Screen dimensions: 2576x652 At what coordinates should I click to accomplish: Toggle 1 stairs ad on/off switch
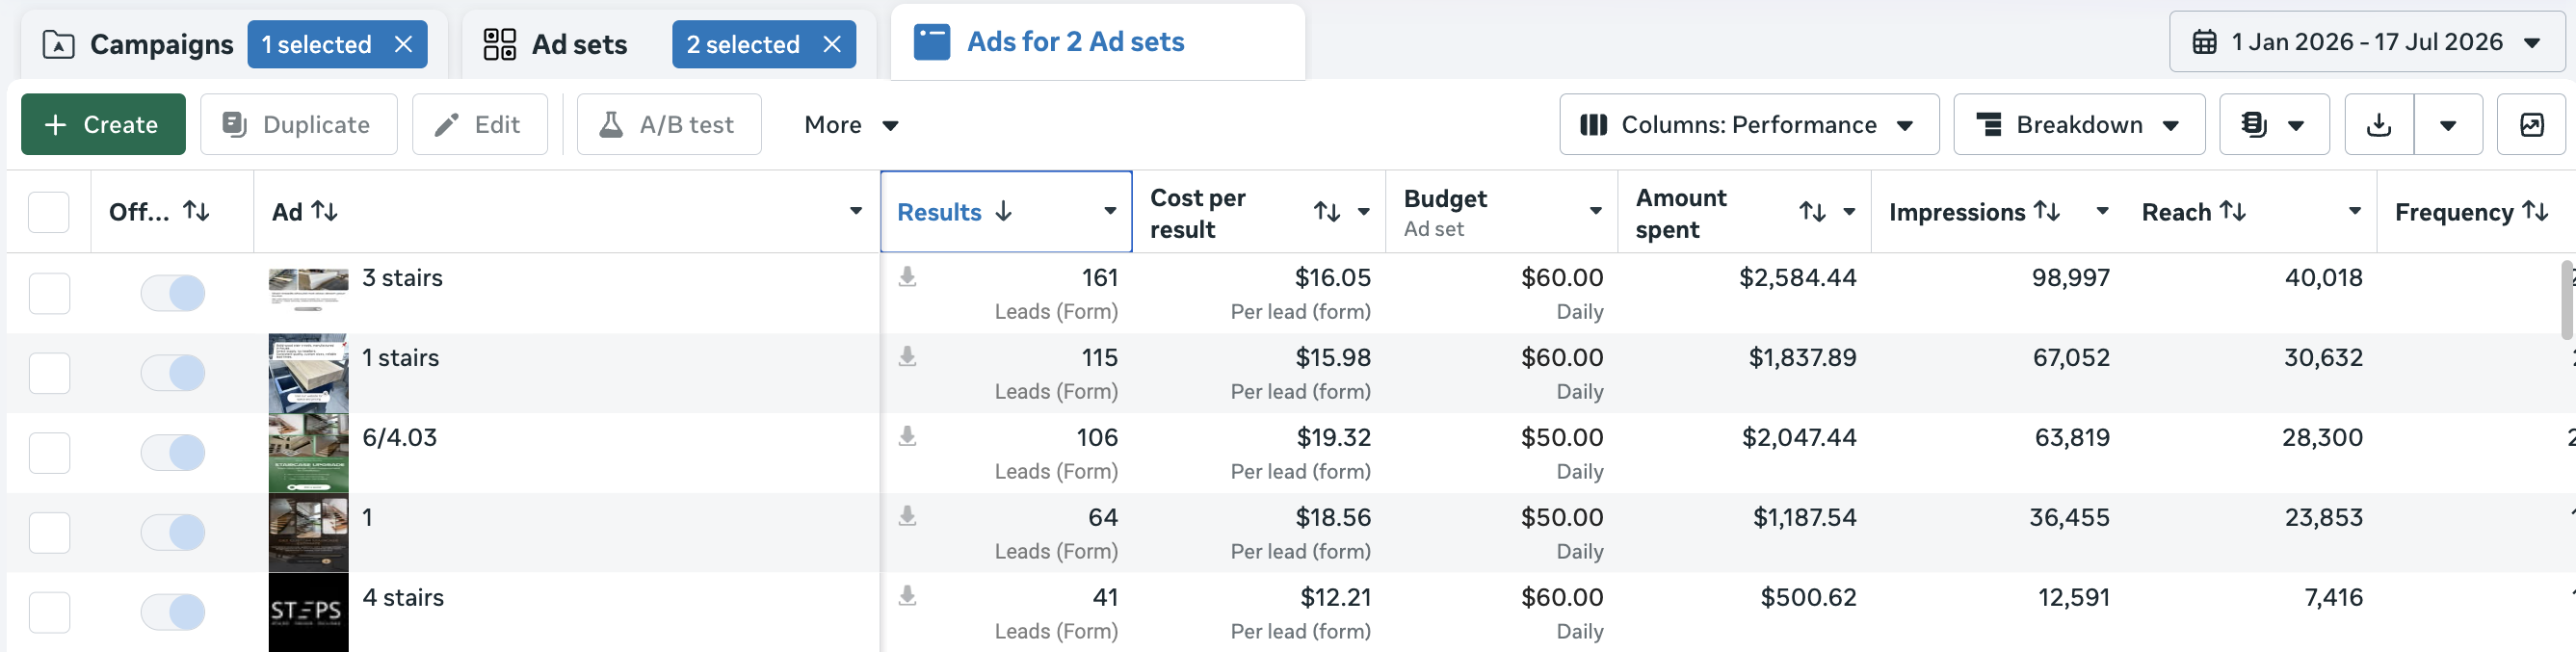click(173, 373)
